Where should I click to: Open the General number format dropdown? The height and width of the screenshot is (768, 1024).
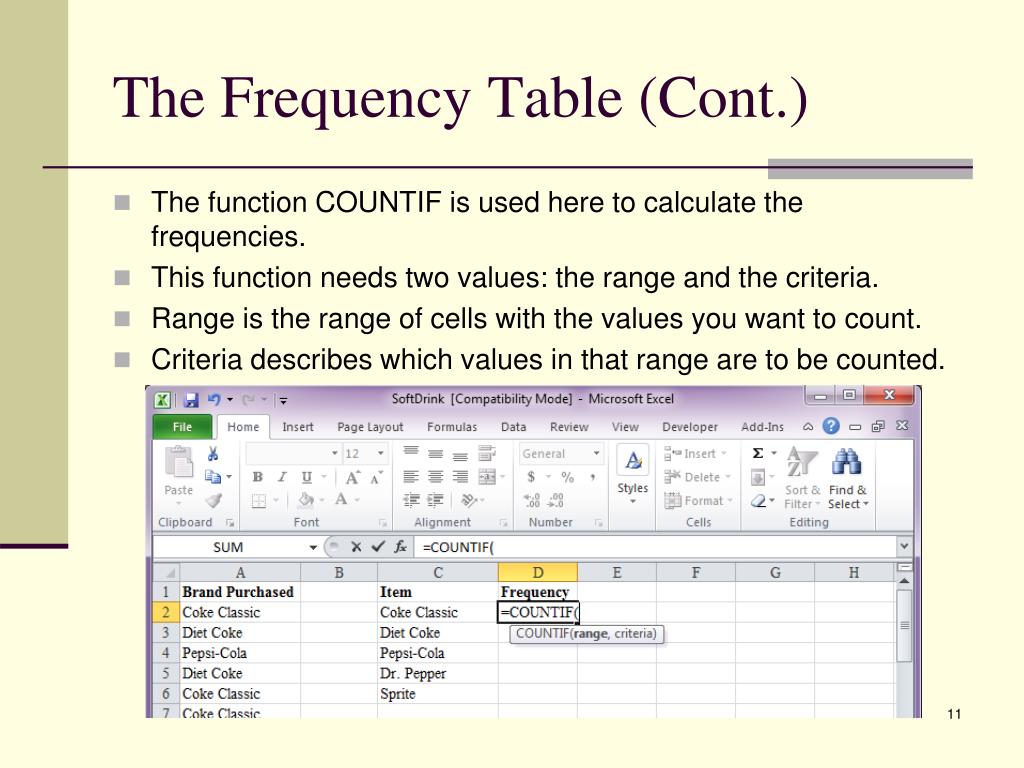pos(596,453)
